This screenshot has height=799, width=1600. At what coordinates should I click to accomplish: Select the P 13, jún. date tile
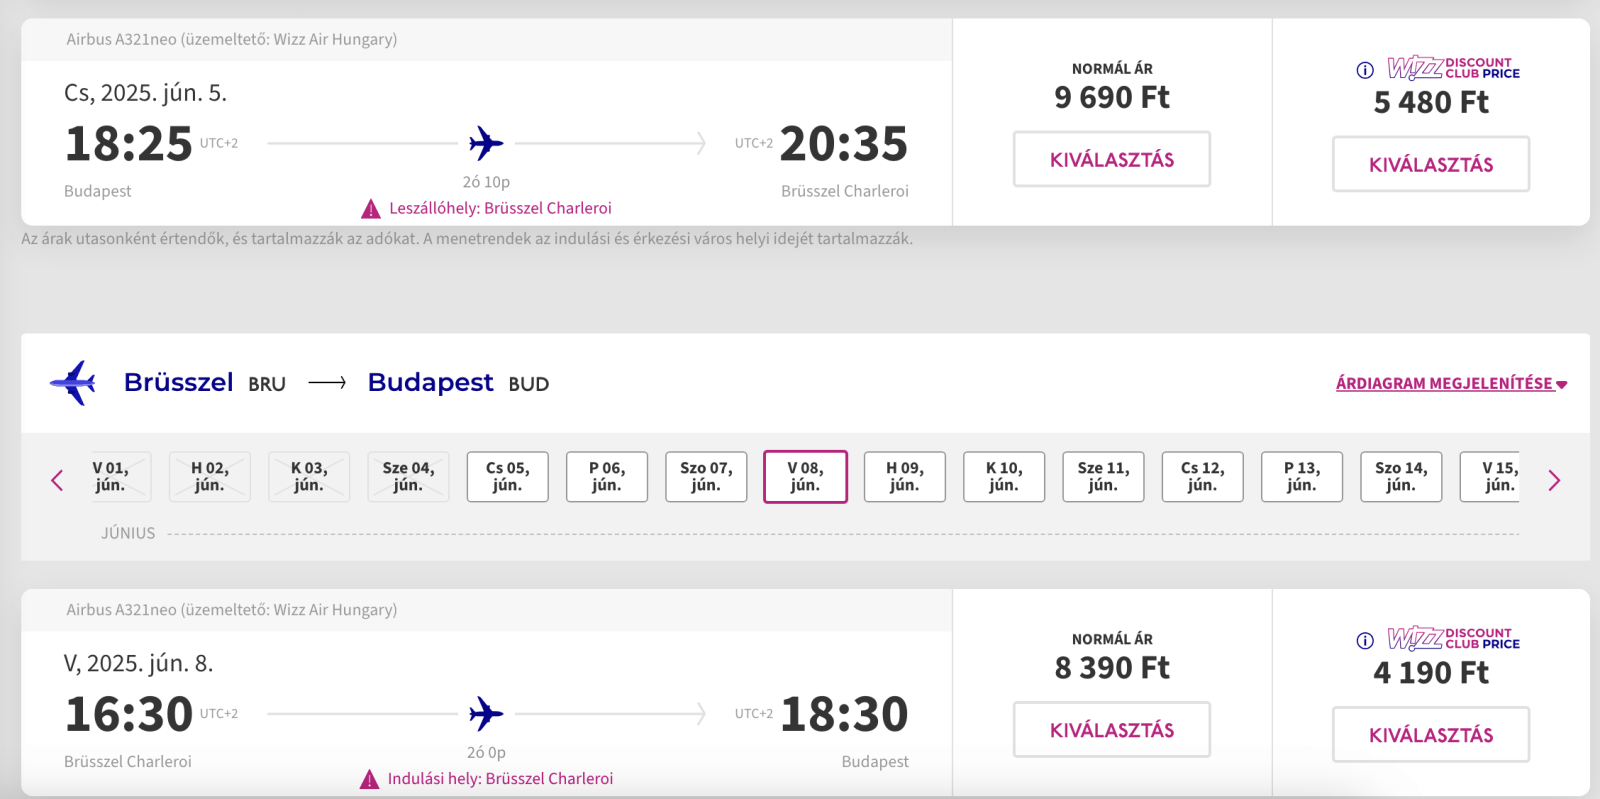[x=1301, y=477]
